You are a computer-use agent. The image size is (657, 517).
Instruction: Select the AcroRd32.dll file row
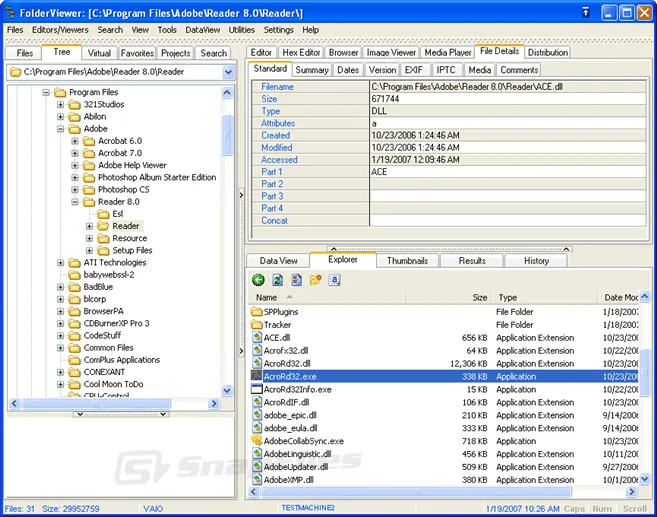click(x=444, y=363)
